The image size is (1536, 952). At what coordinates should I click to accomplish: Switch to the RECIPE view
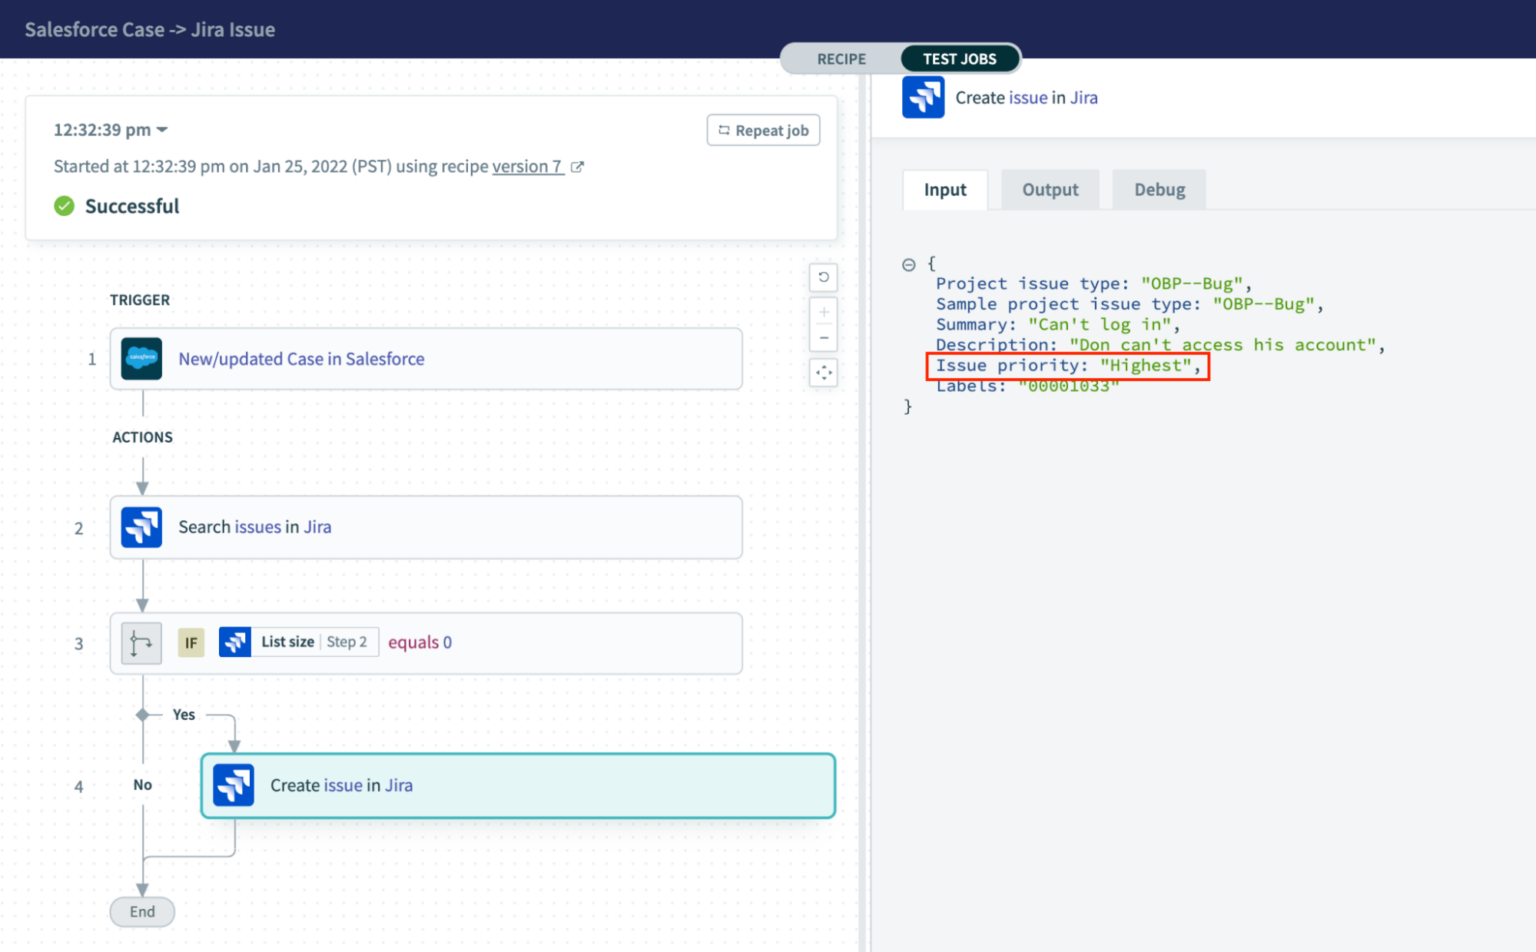point(841,59)
